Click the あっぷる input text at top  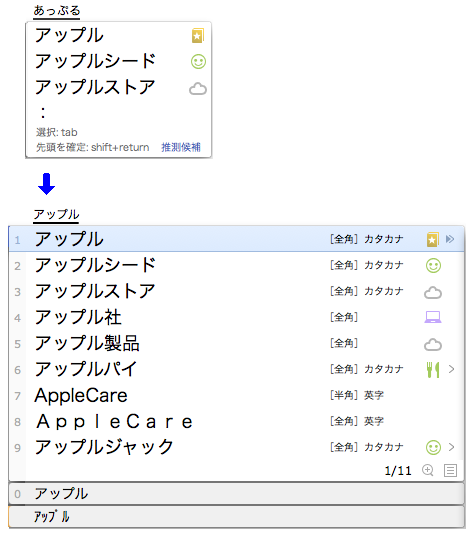57,10
